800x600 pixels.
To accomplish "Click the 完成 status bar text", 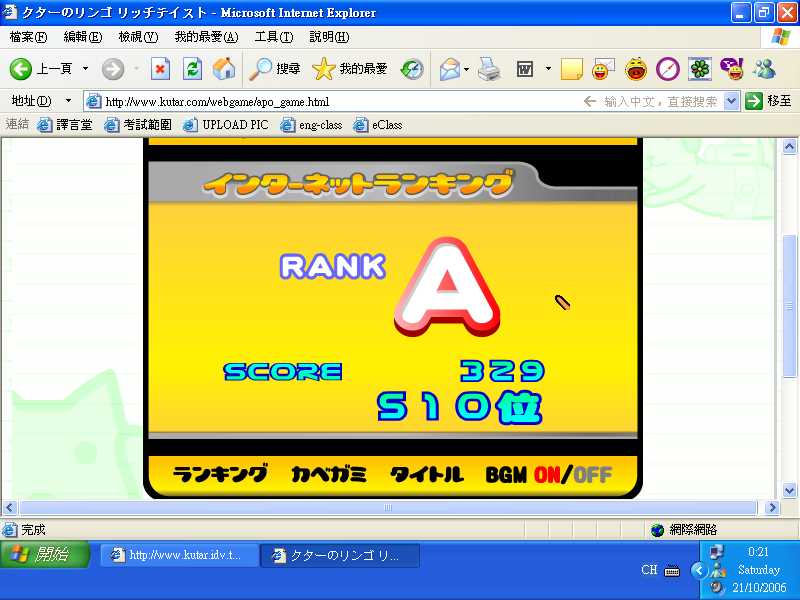I will 33,530.
